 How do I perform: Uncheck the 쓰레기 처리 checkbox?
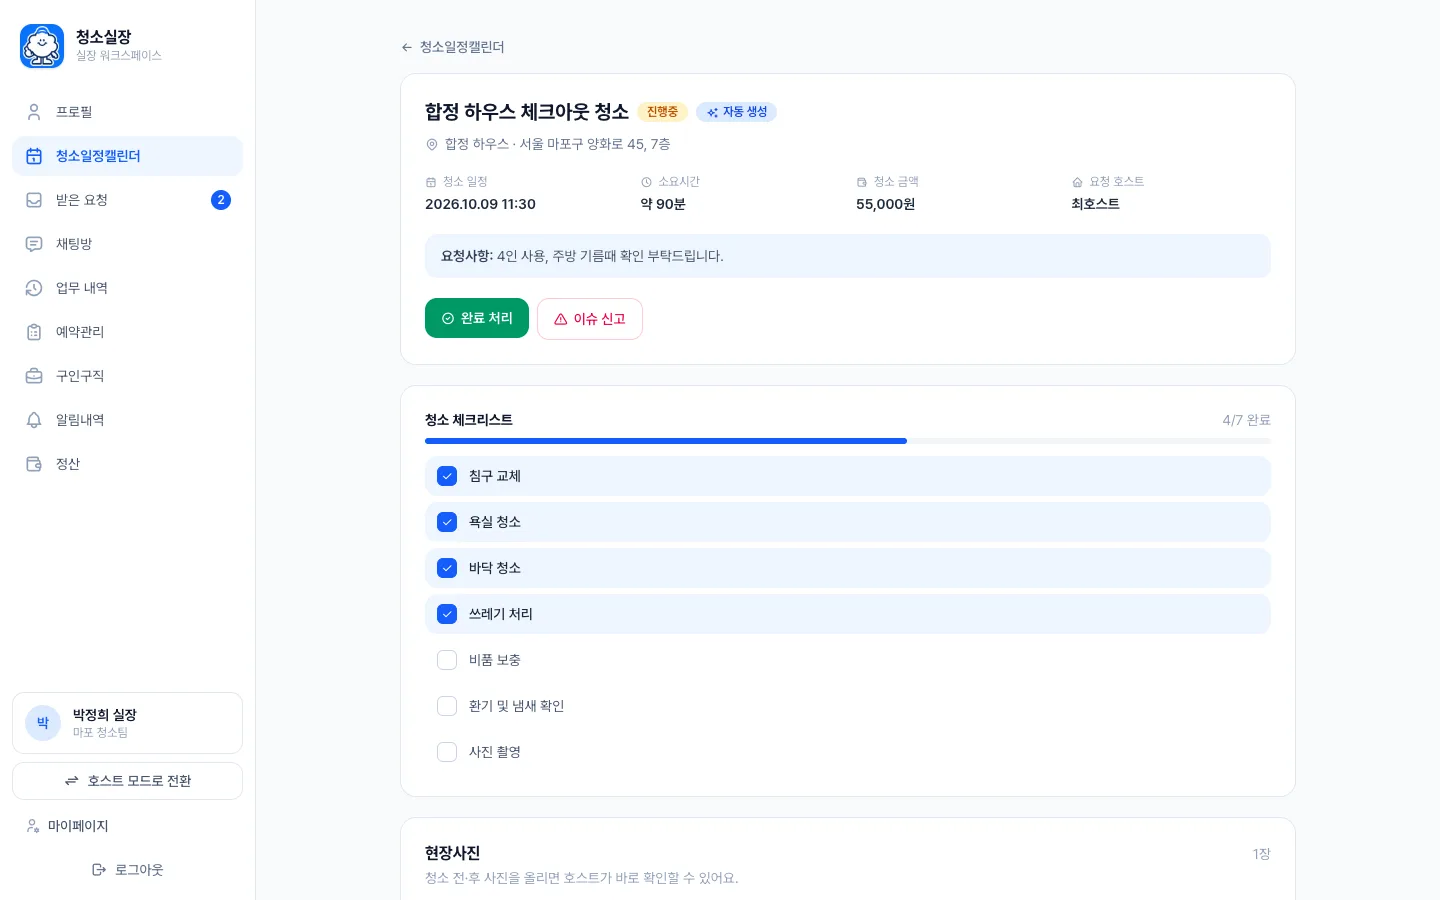pos(447,614)
